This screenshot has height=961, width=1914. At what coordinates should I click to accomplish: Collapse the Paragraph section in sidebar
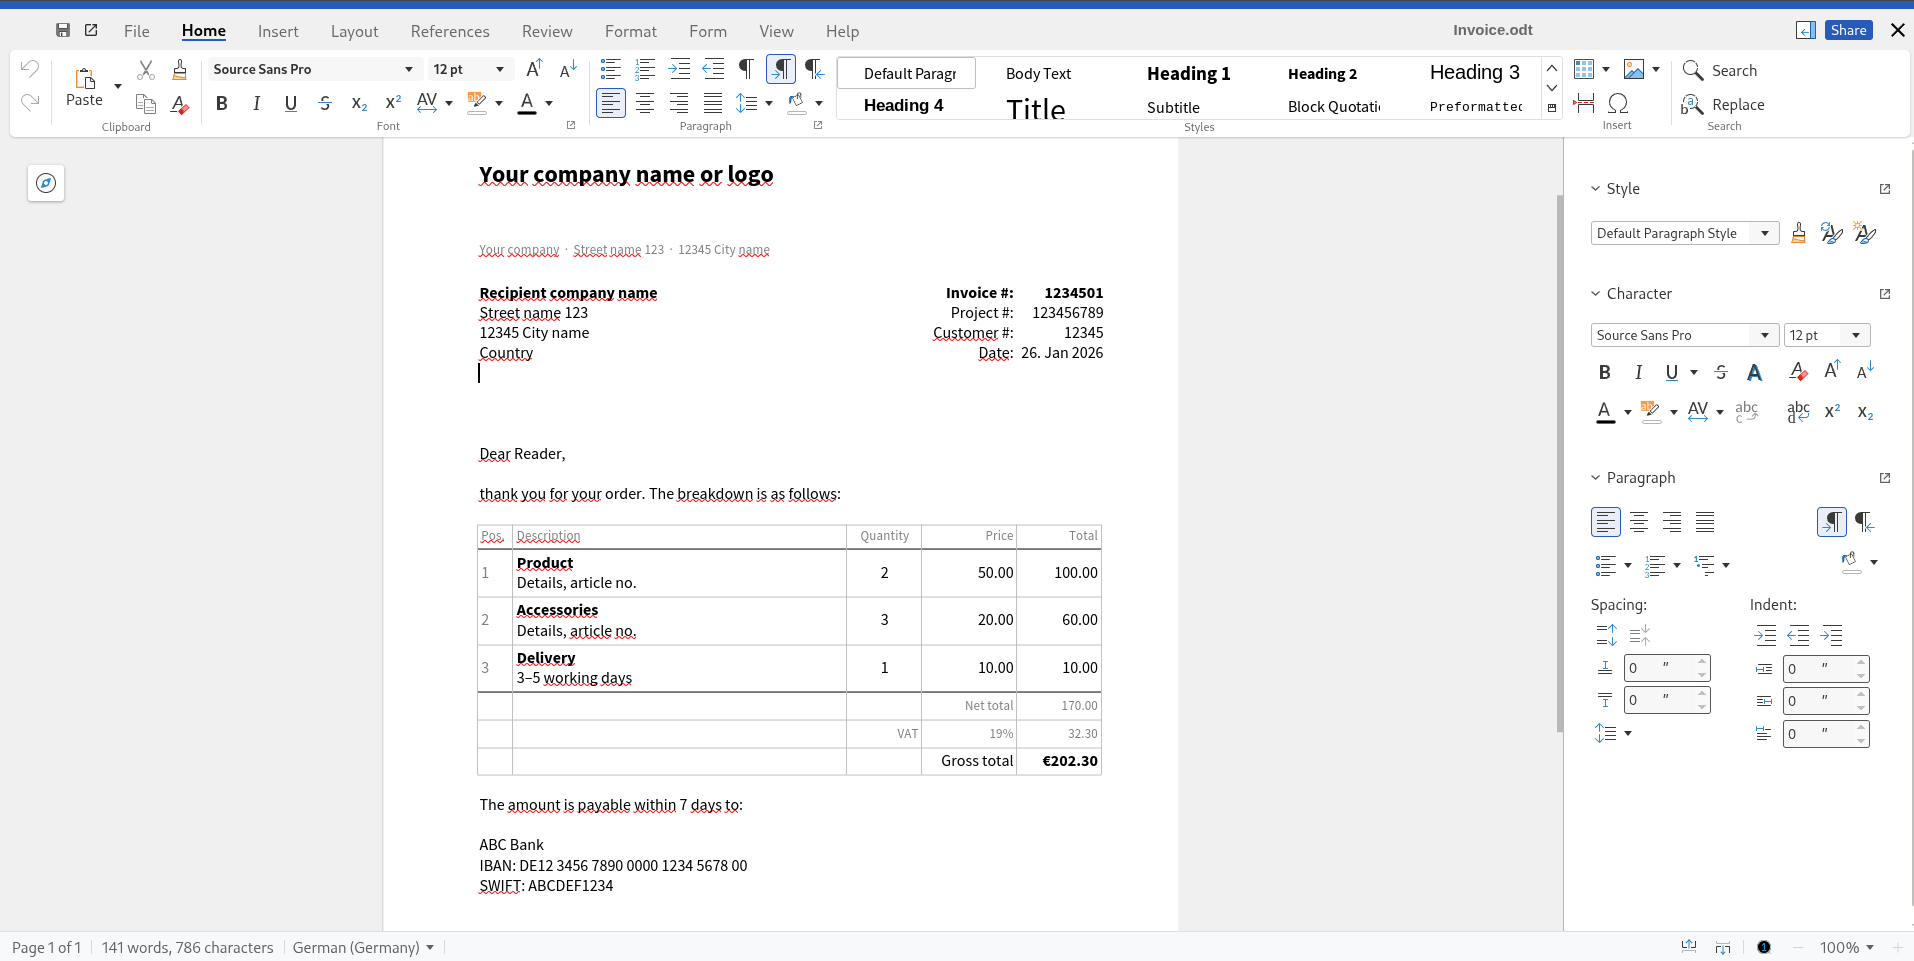(x=1596, y=478)
